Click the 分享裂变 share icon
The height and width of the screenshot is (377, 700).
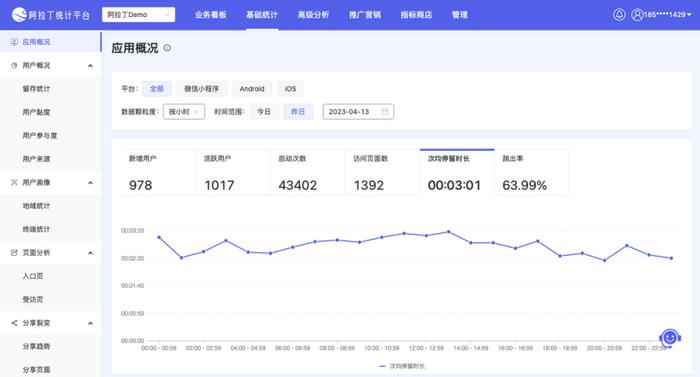pos(14,323)
